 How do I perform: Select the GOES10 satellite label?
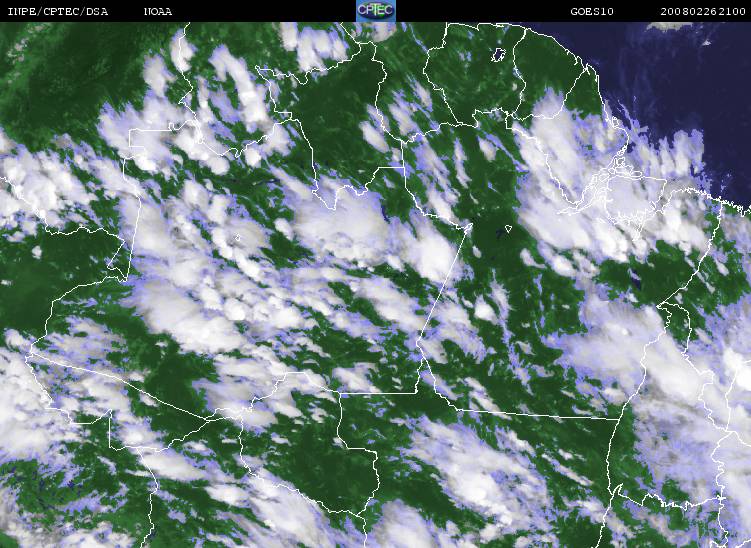point(592,11)
